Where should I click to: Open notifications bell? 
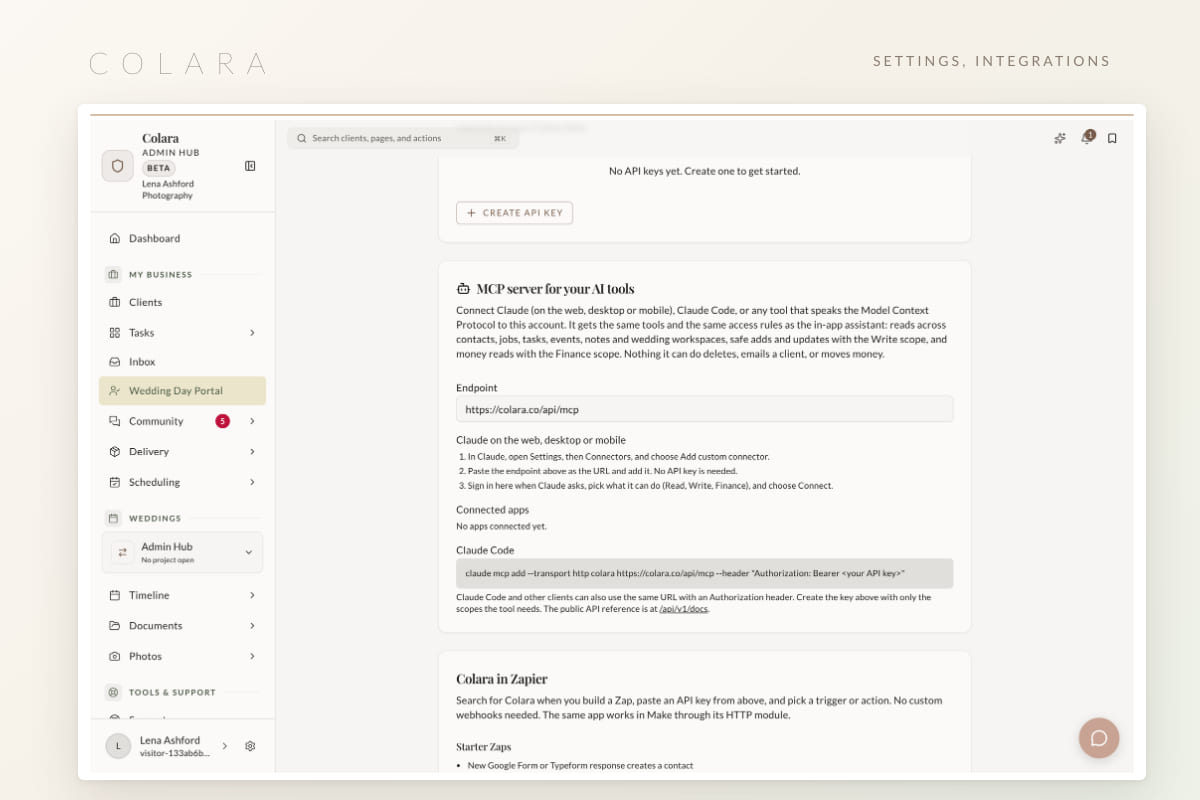point(1086,138)
